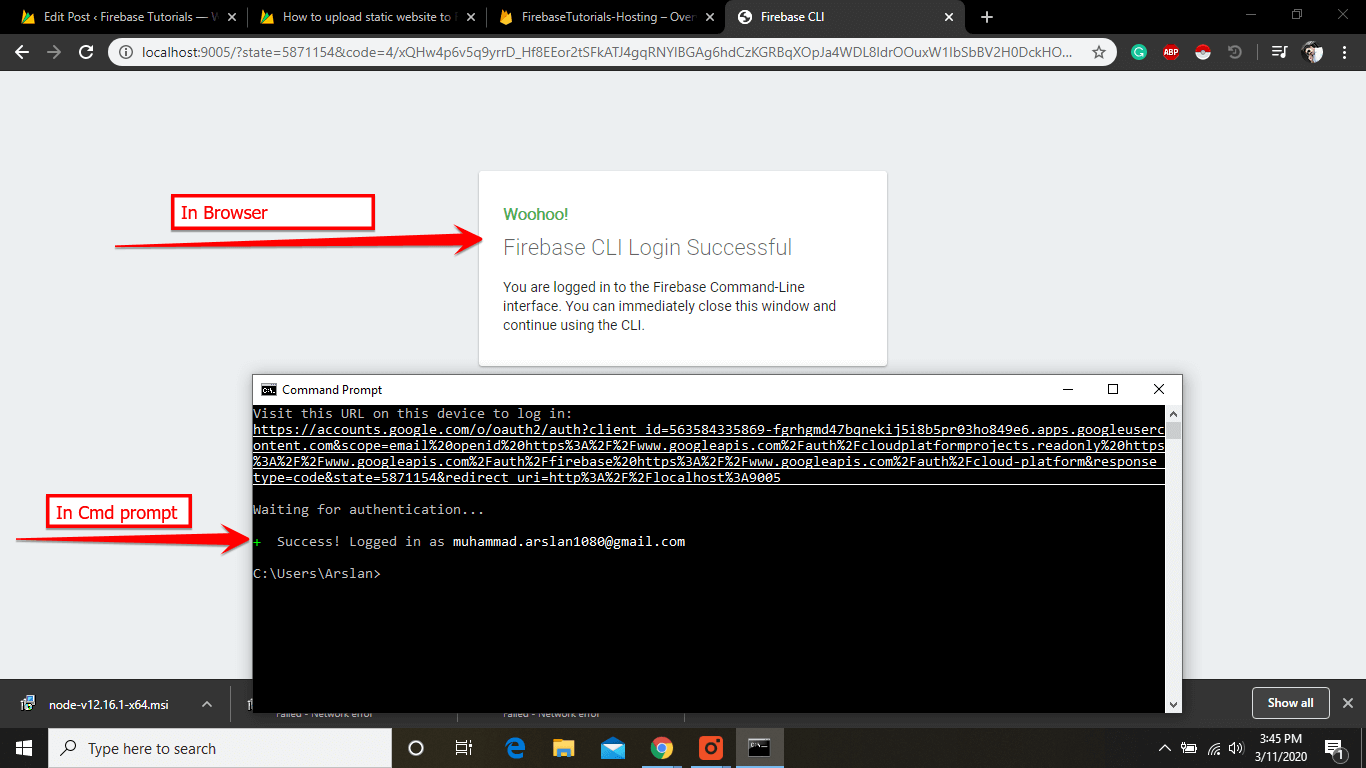This screenshot has height=768, width=1366.
Task: Reload the current page
Action: [86, 52]
